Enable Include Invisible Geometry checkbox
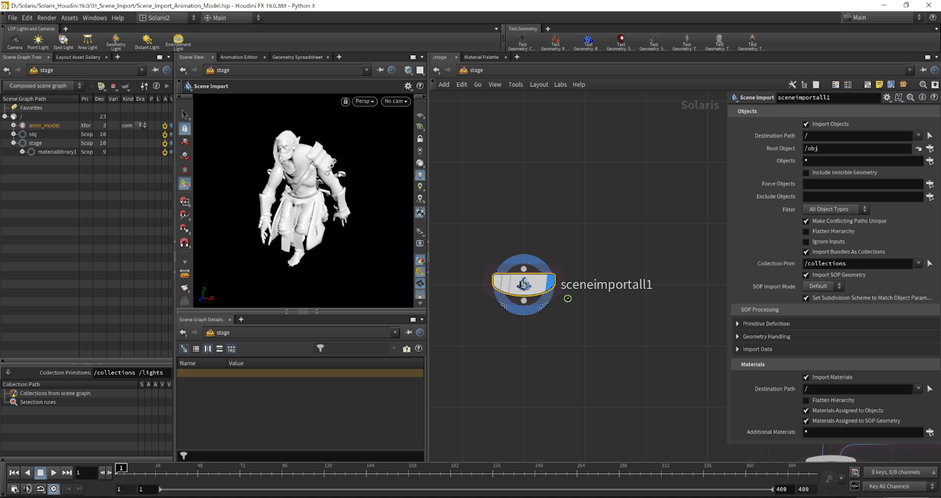 [806, 172]
